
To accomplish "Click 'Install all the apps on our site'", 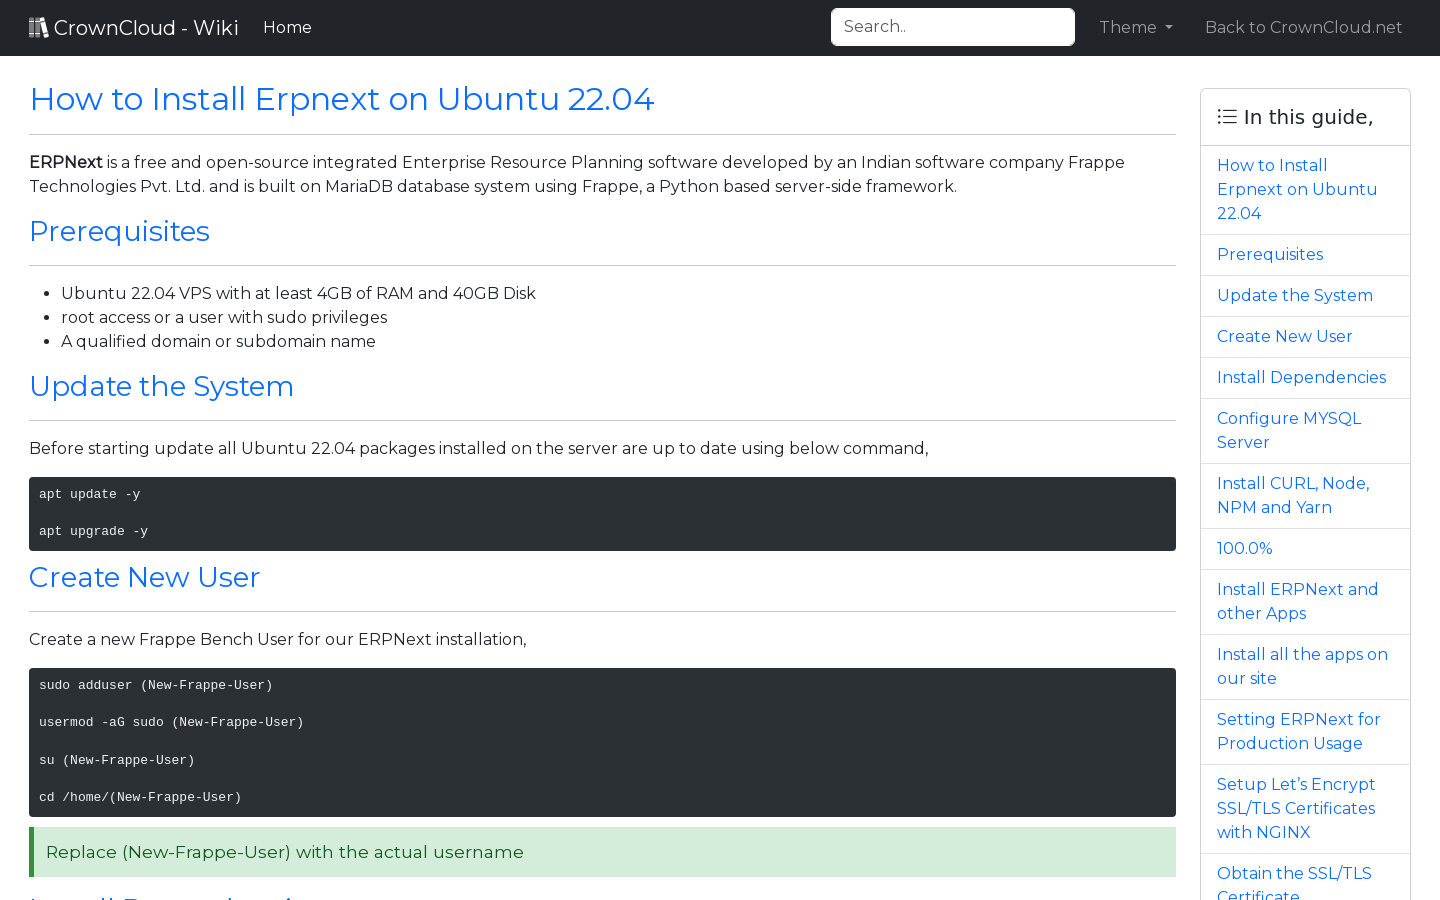I will pyautogui.click(x=1302, y=666).
